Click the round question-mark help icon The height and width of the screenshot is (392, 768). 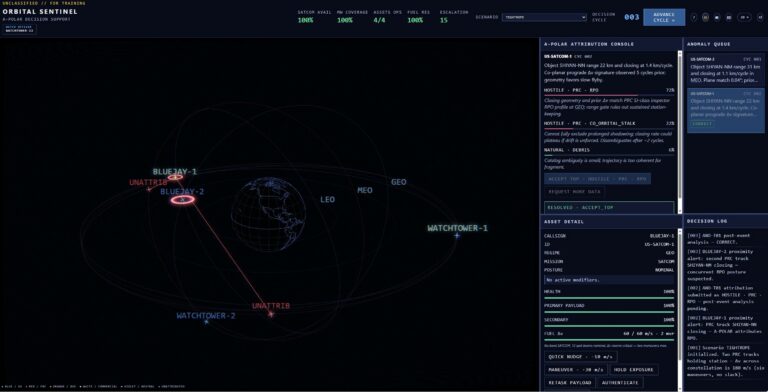point(694,17)
